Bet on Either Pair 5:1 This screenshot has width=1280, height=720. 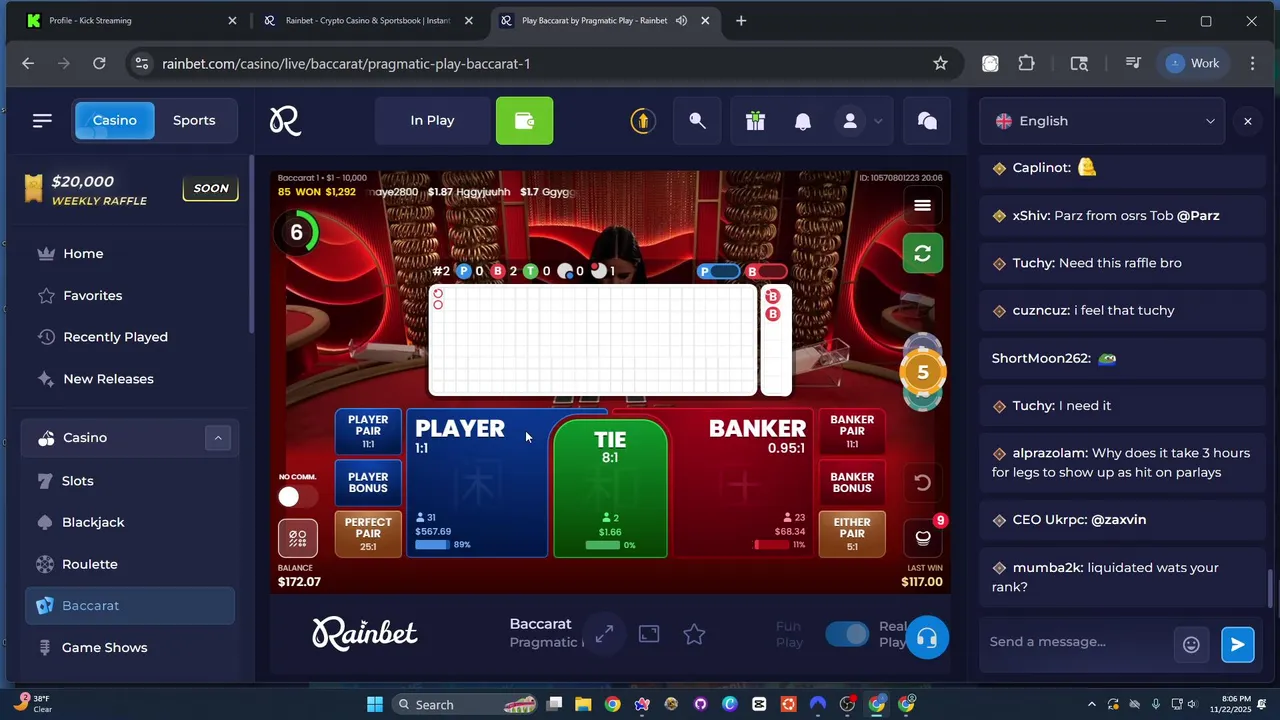(852, 534)
